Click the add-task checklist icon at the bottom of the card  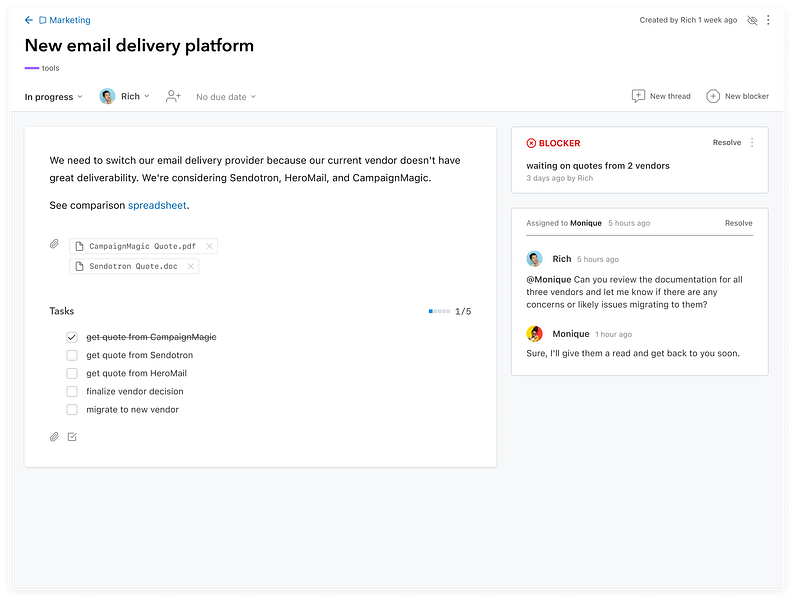tap(72, 437)
